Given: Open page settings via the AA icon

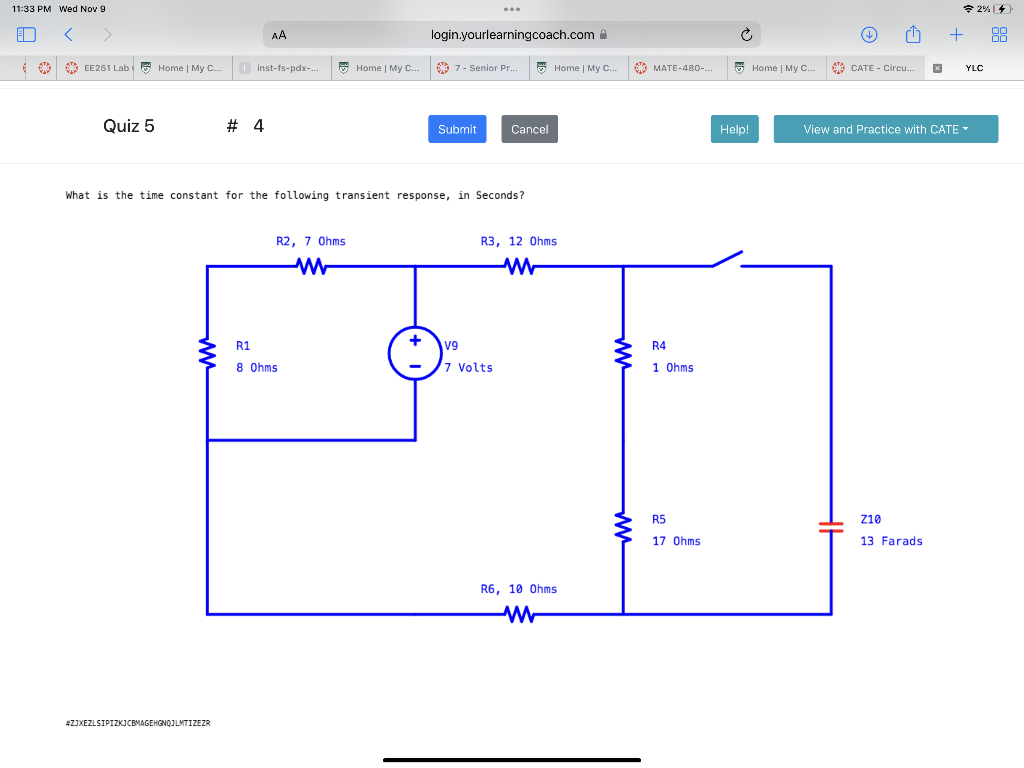Looking at the screenshot, I should 278,33.
